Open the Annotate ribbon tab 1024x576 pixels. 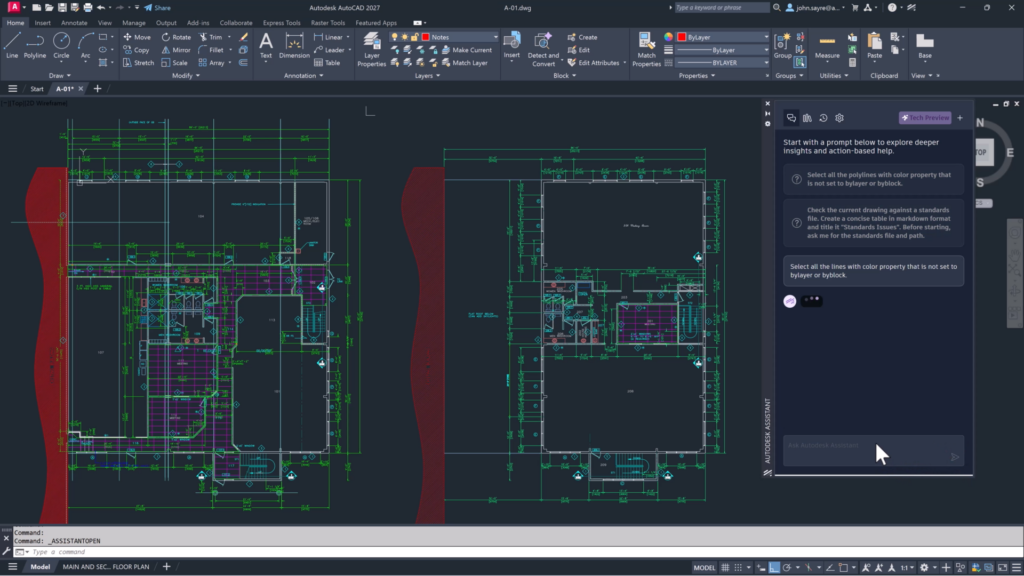(x=74, y=23)
